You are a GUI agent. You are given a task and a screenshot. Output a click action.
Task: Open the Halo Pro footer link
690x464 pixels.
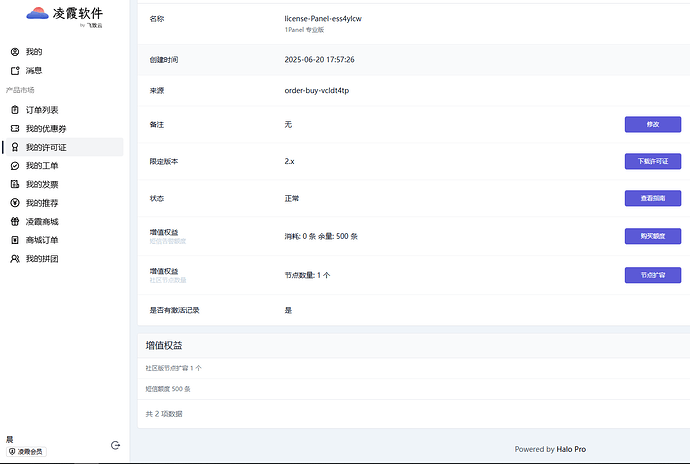click(x=579, y=450)
